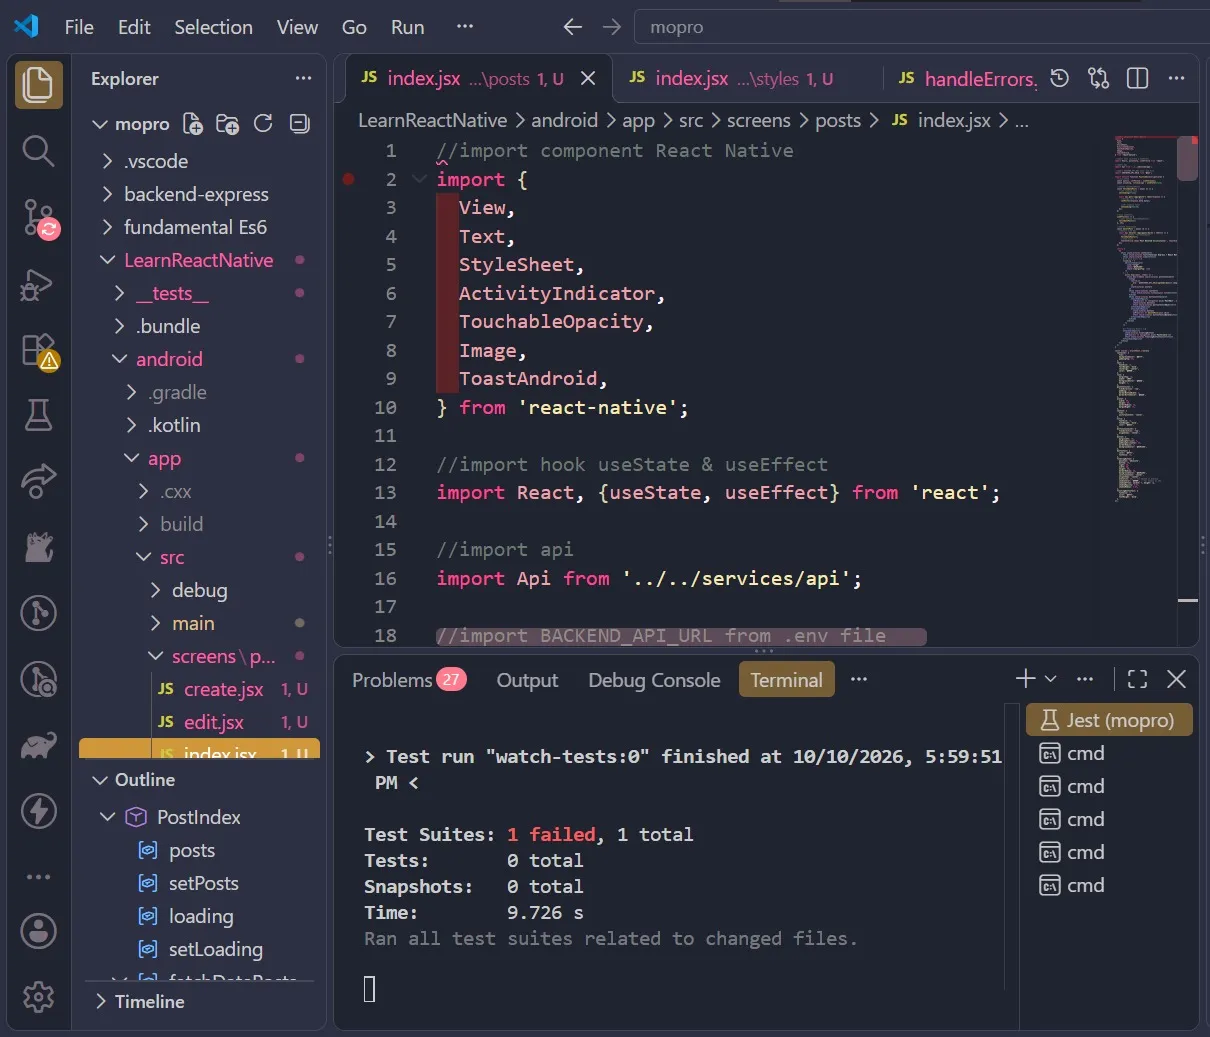Open the Manage settings gear icon

tap(38, 997)
